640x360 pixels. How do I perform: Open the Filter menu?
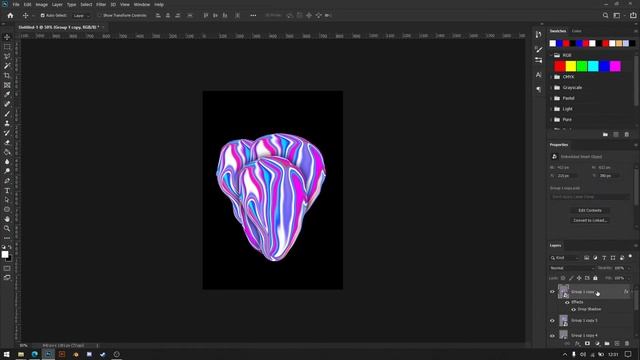pyautogui.click(x=101, y=4)
